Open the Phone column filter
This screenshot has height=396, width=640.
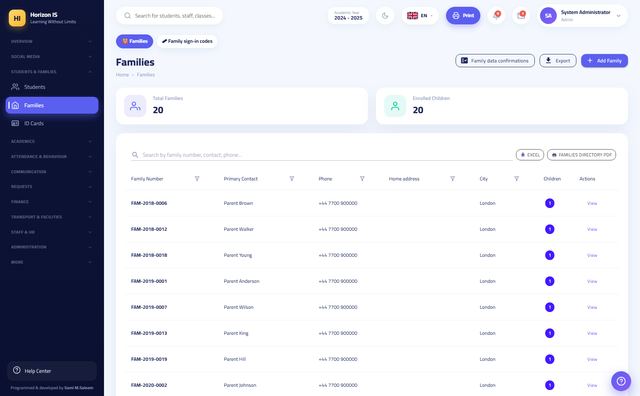pos(362,179)
